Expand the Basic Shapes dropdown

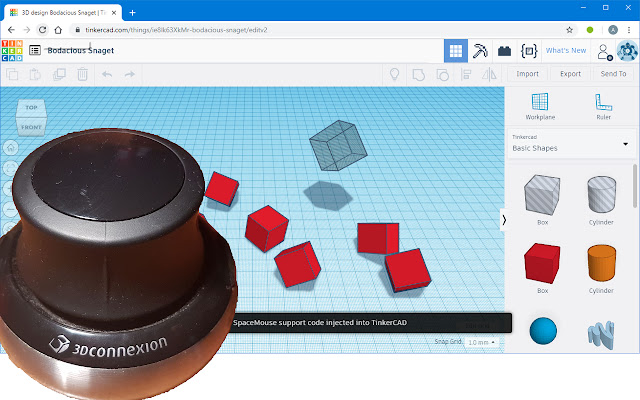572,144
